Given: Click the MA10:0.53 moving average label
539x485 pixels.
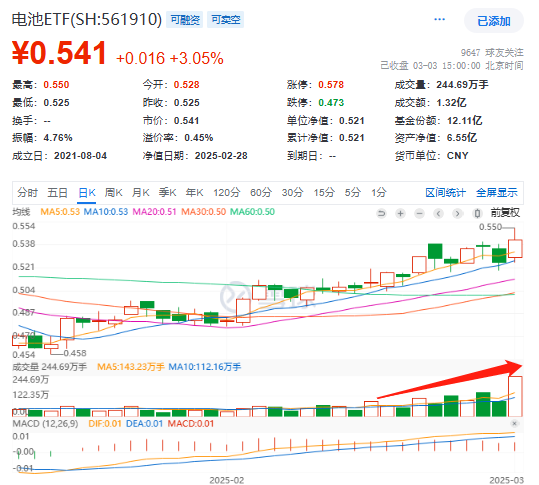Looking at the screenshot, I should click(x=106, y=212).
